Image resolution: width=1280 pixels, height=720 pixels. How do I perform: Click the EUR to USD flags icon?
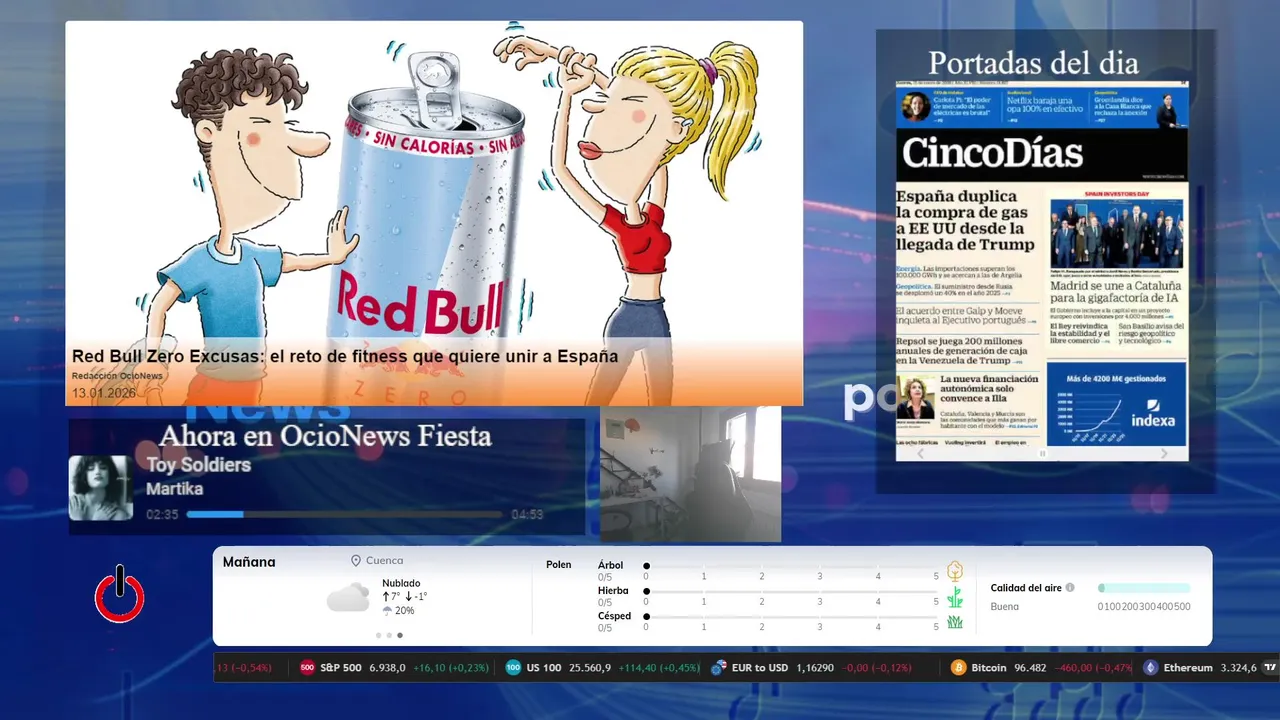pyautogui.click(x=718, y=668)
